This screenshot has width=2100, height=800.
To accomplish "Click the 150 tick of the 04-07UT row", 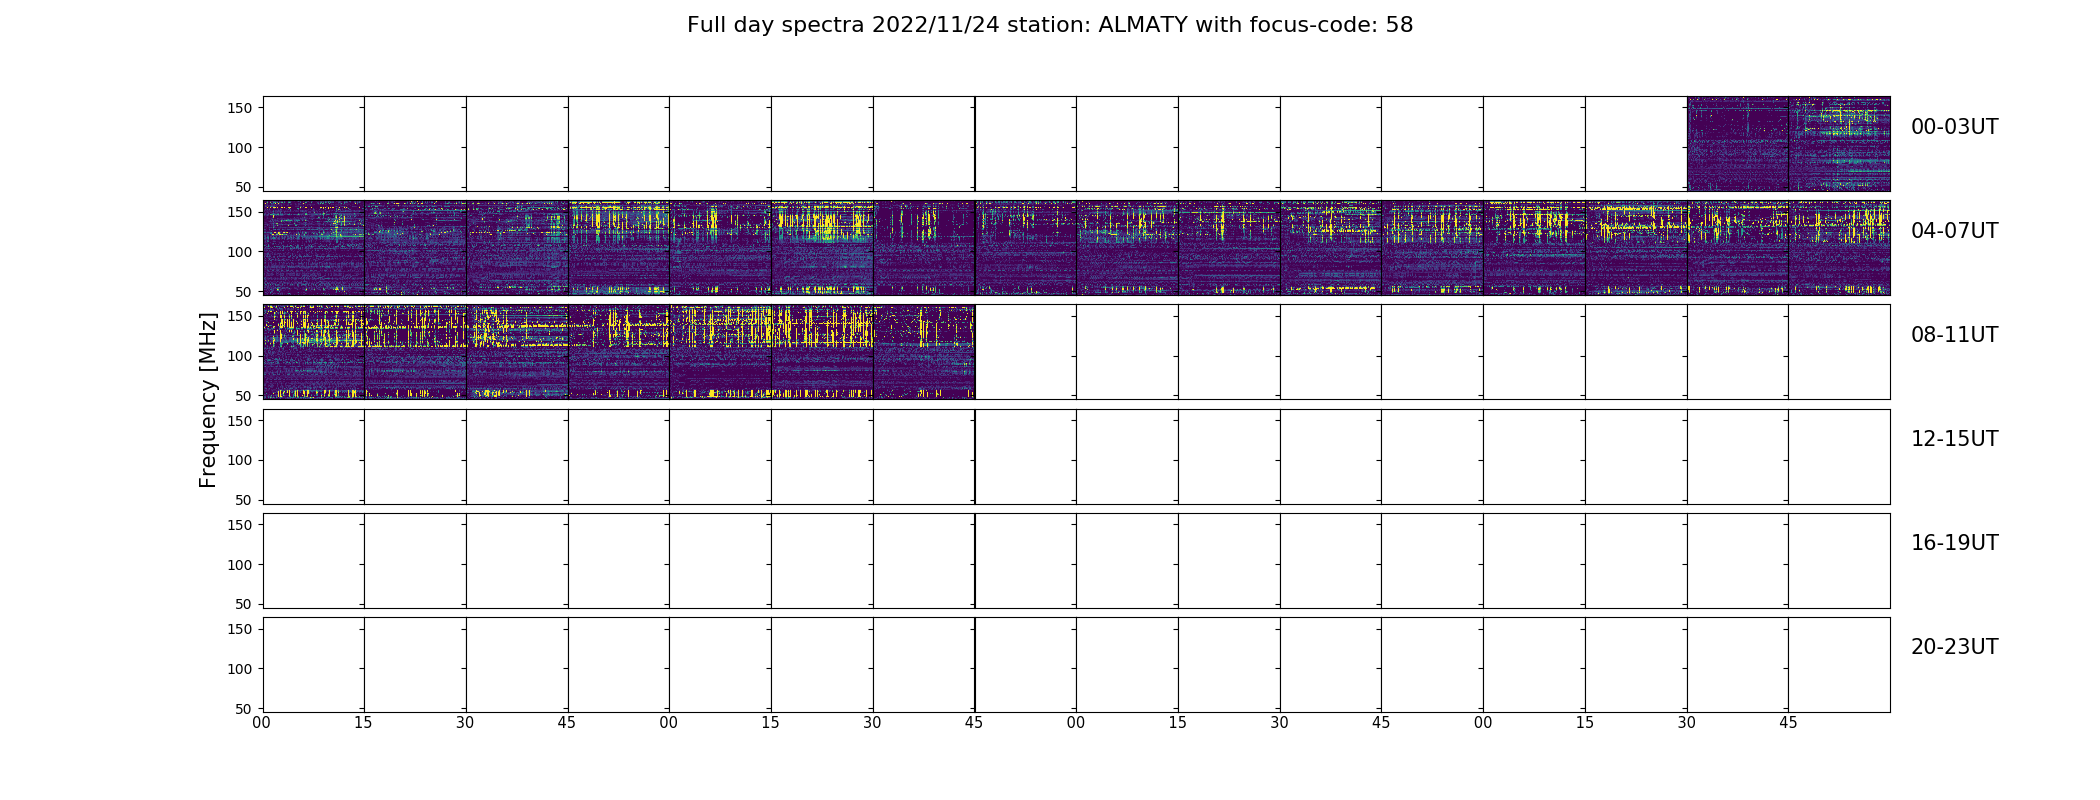I will [240, 212].
